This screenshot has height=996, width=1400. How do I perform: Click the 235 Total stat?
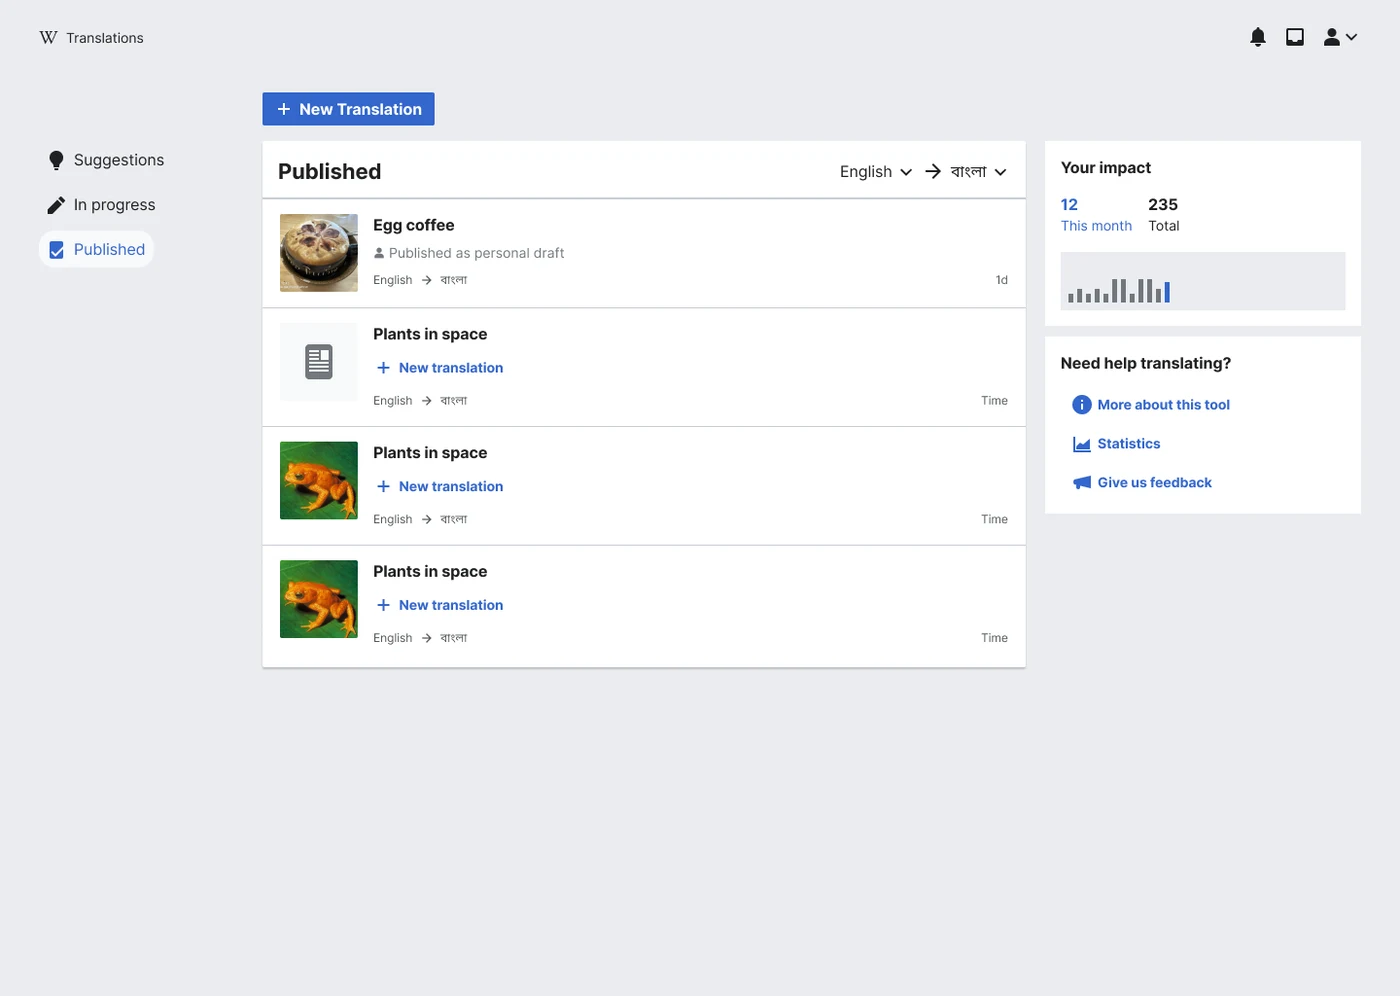1164,214
